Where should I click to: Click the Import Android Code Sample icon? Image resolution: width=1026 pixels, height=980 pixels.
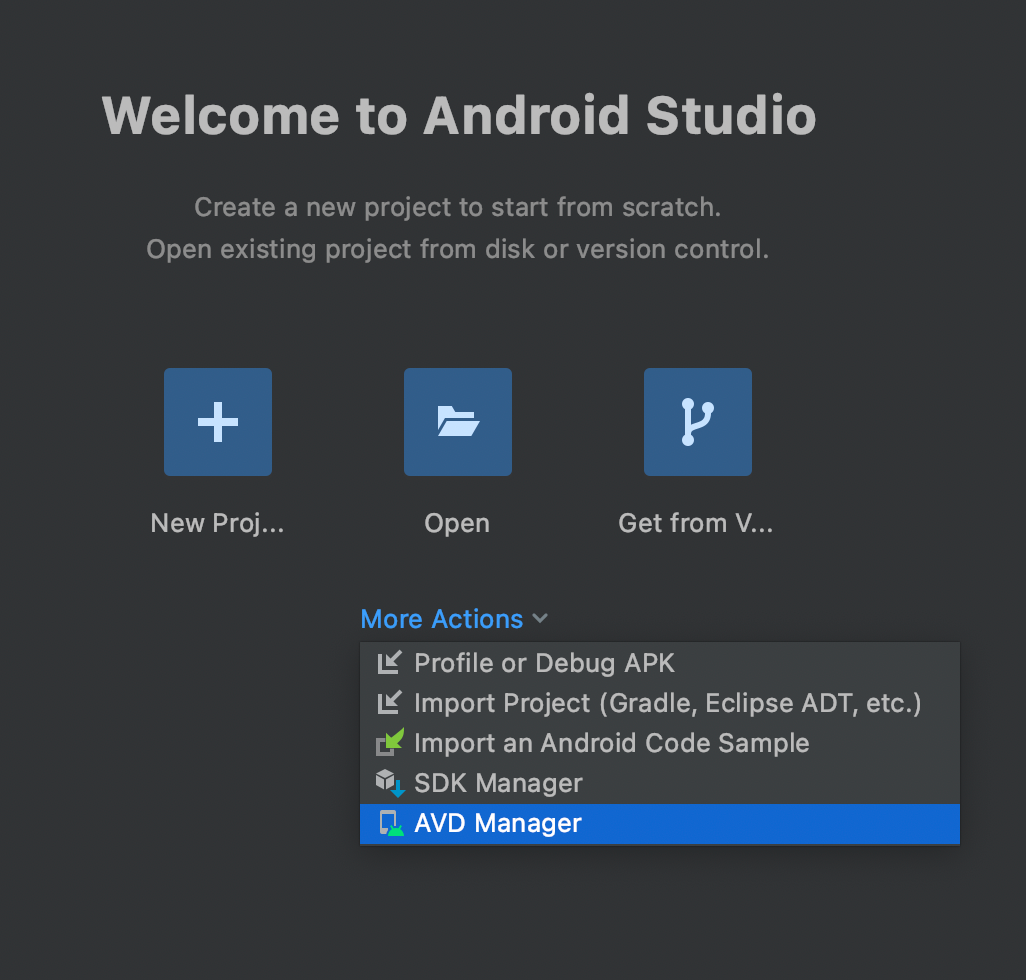tap(390, 743)
